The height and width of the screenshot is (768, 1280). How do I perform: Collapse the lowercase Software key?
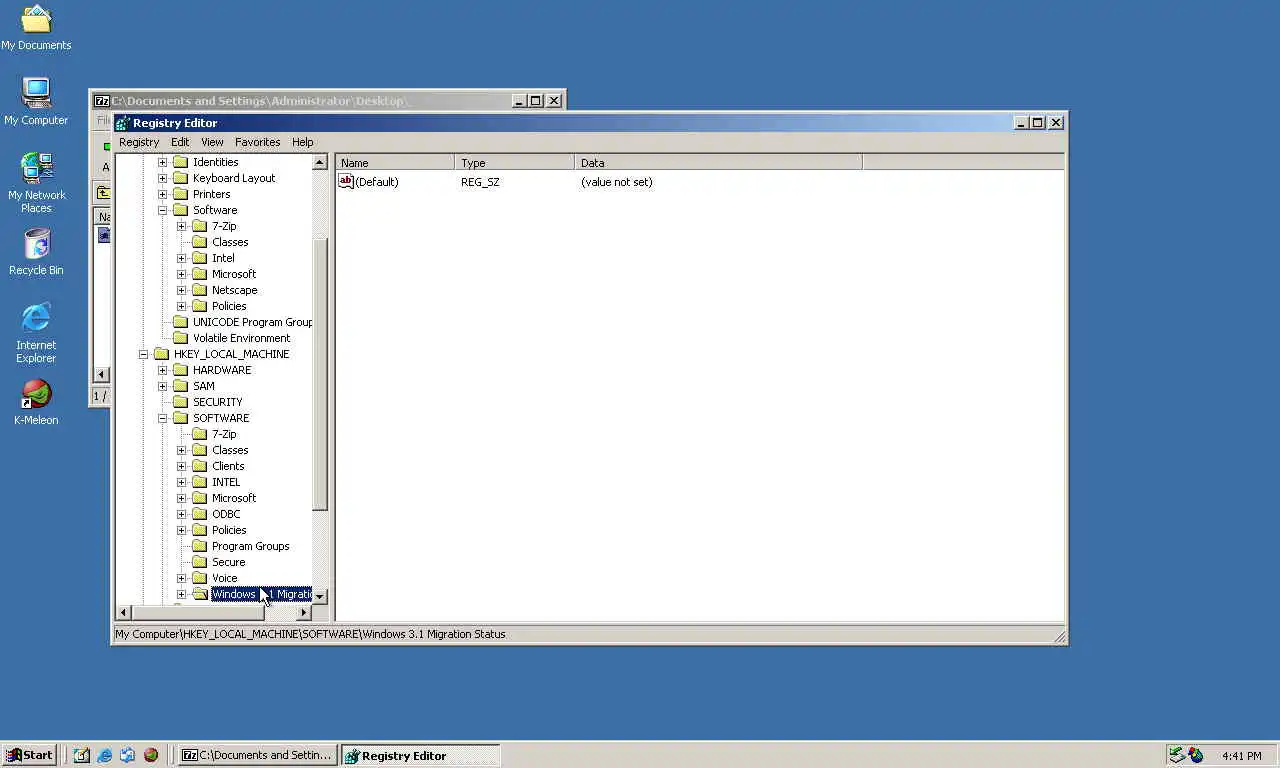(162, 210)
